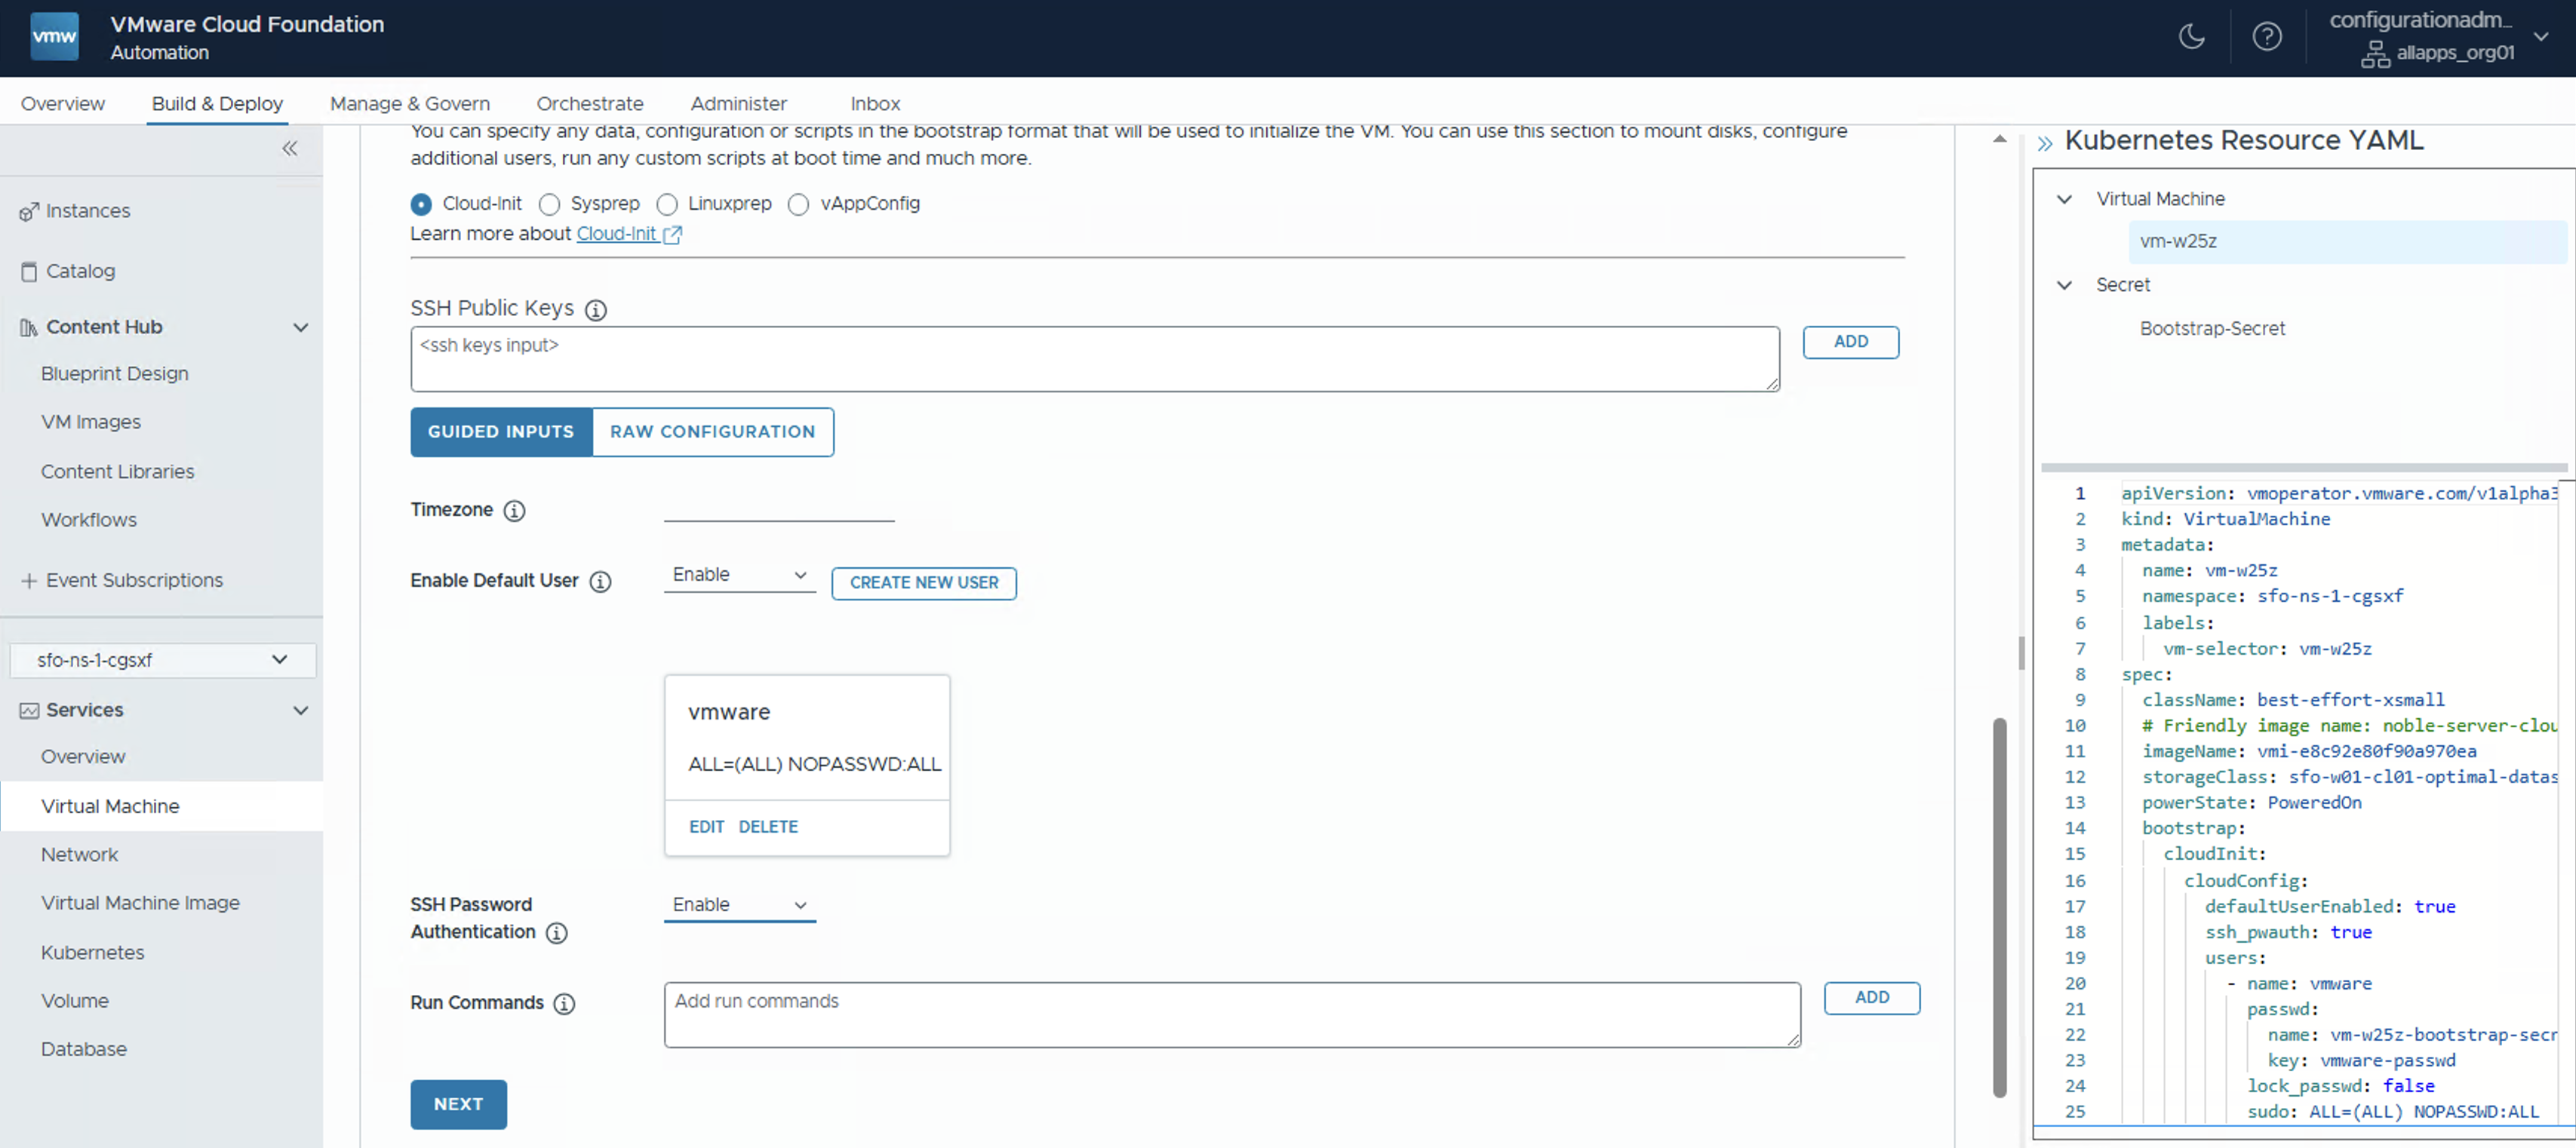The image size is (2576, 1148).
Task: Select the Linuxprep radio button
Action: coord(667,205)
